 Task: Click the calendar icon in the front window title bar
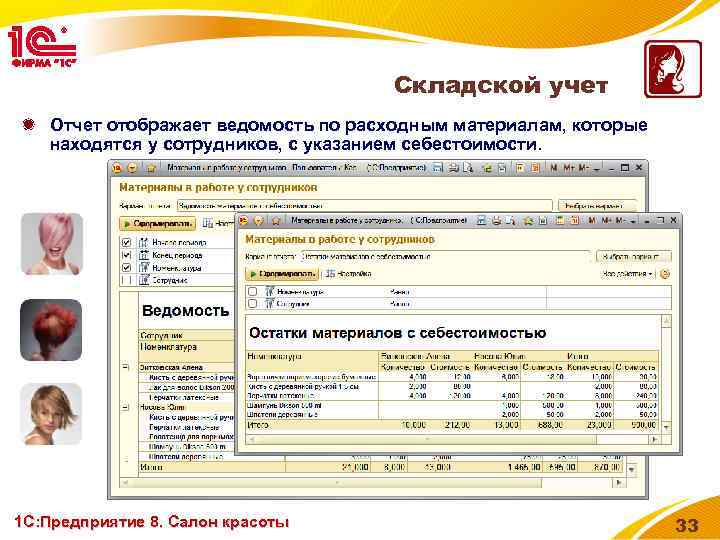coord(574,221)
